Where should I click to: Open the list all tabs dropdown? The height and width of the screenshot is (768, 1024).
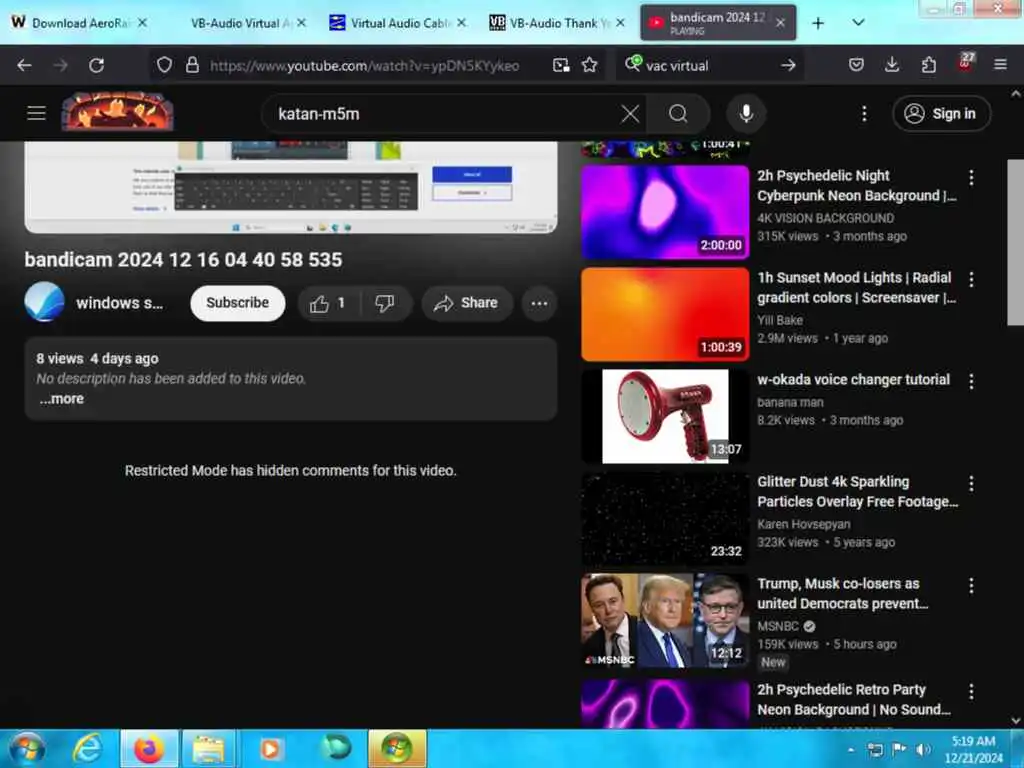[x=858, y=23]
